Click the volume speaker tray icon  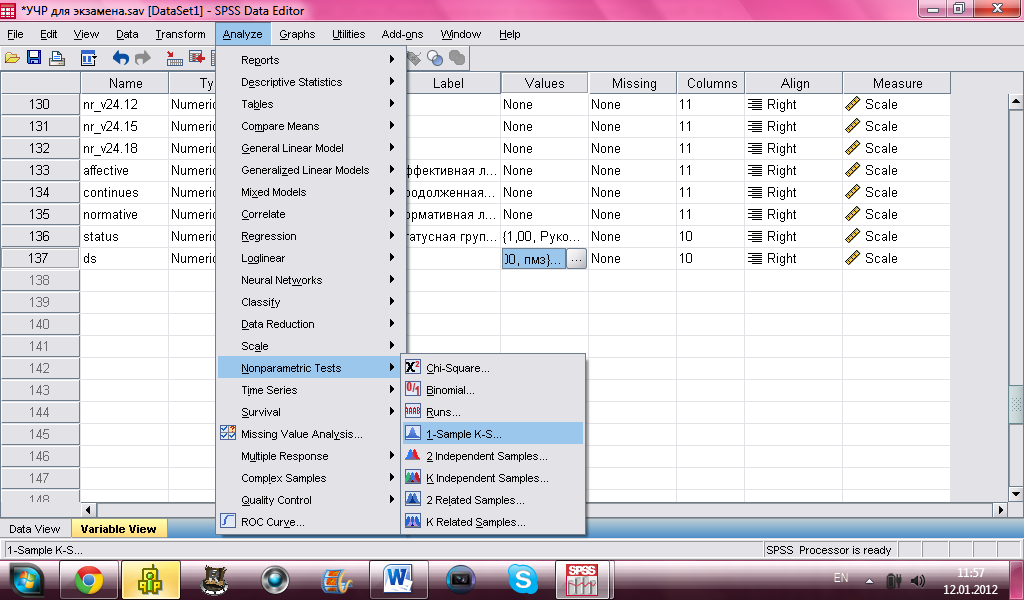918,580
